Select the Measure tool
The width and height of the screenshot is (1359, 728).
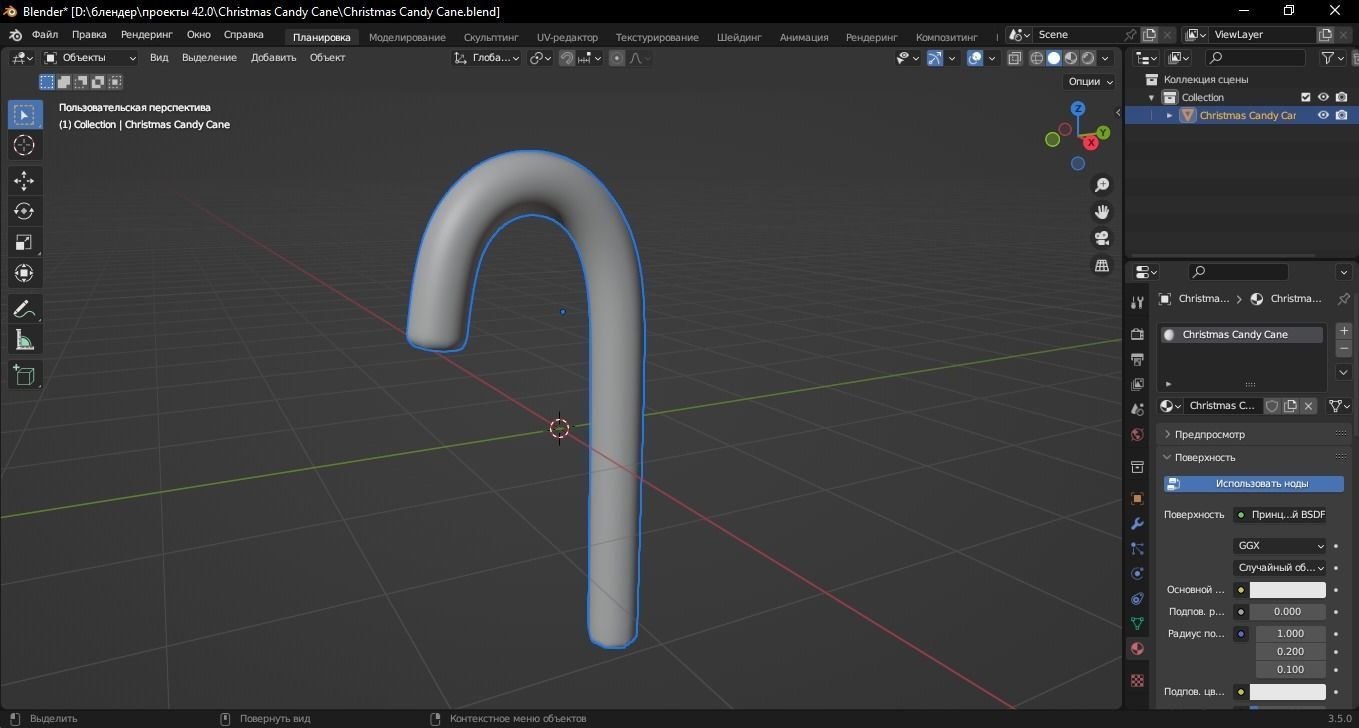(x=24, y=340)
